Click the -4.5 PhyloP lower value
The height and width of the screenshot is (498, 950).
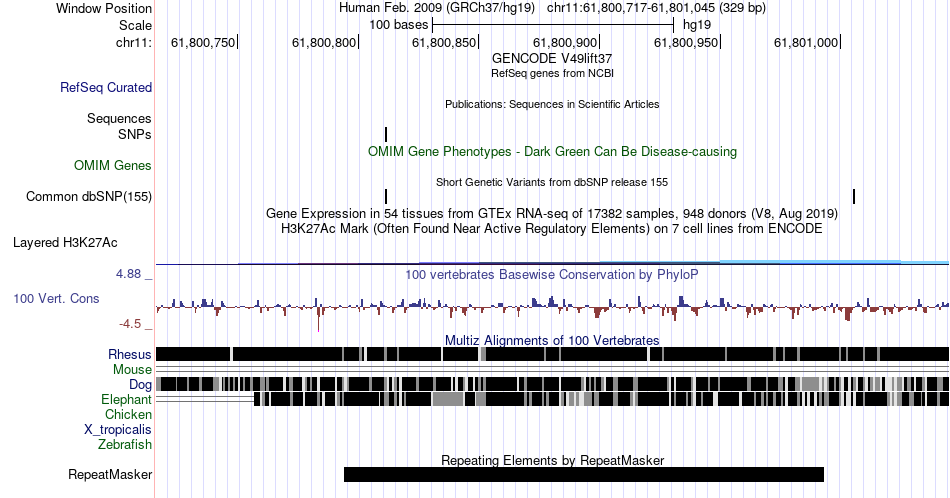tap(130, 324)
